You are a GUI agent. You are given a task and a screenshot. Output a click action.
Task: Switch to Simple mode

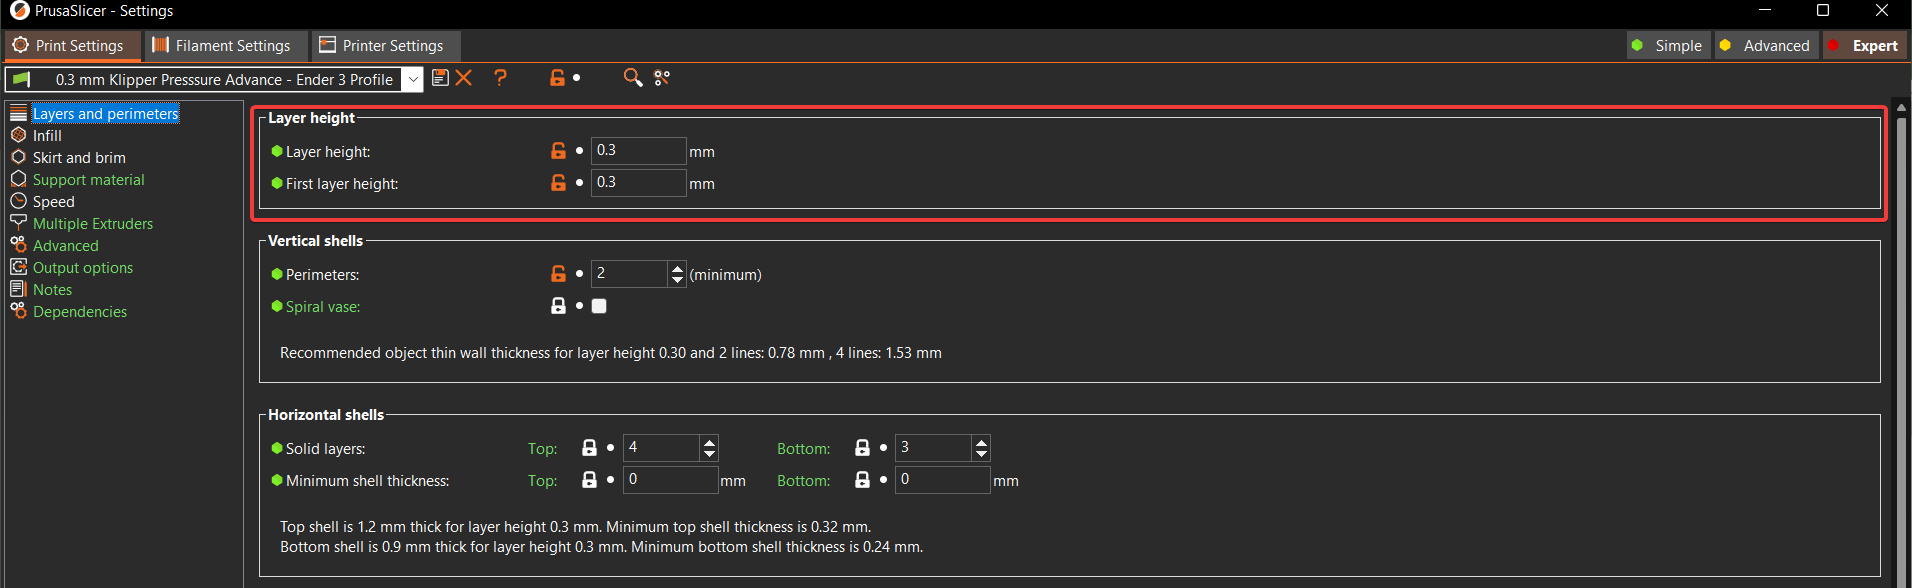coord(1669,46)
